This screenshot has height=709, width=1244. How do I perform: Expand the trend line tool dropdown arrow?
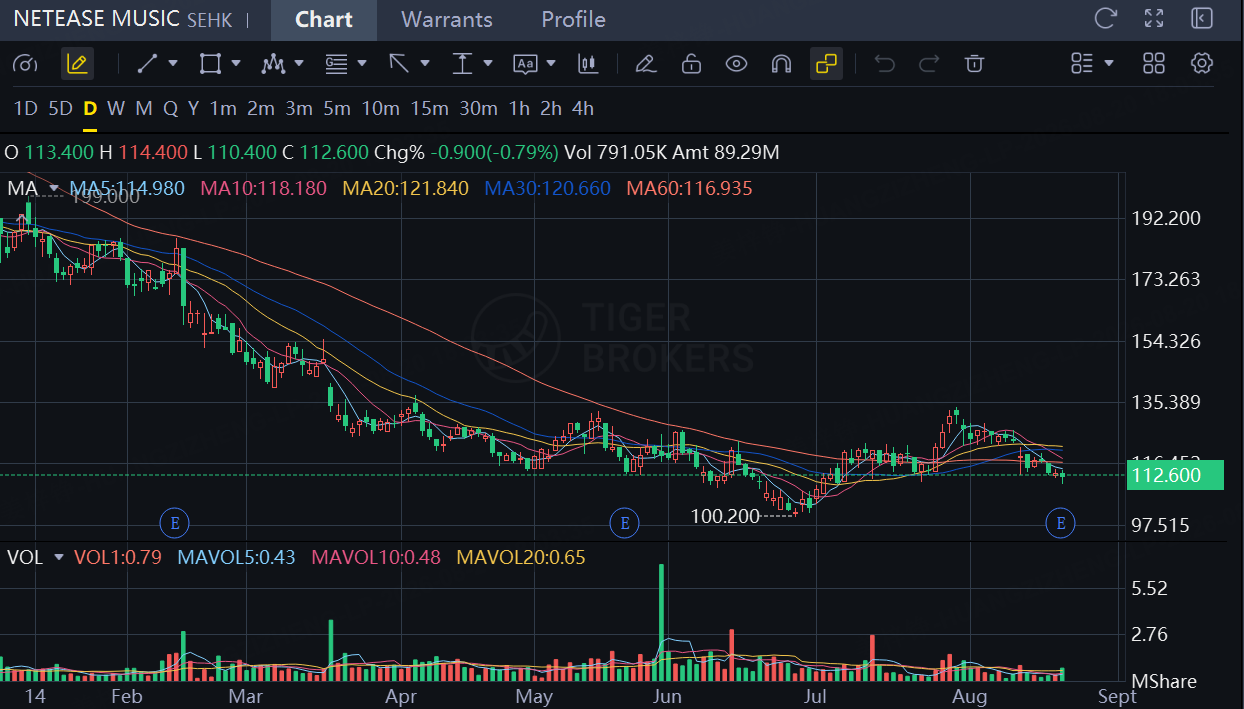click(173, 63)
